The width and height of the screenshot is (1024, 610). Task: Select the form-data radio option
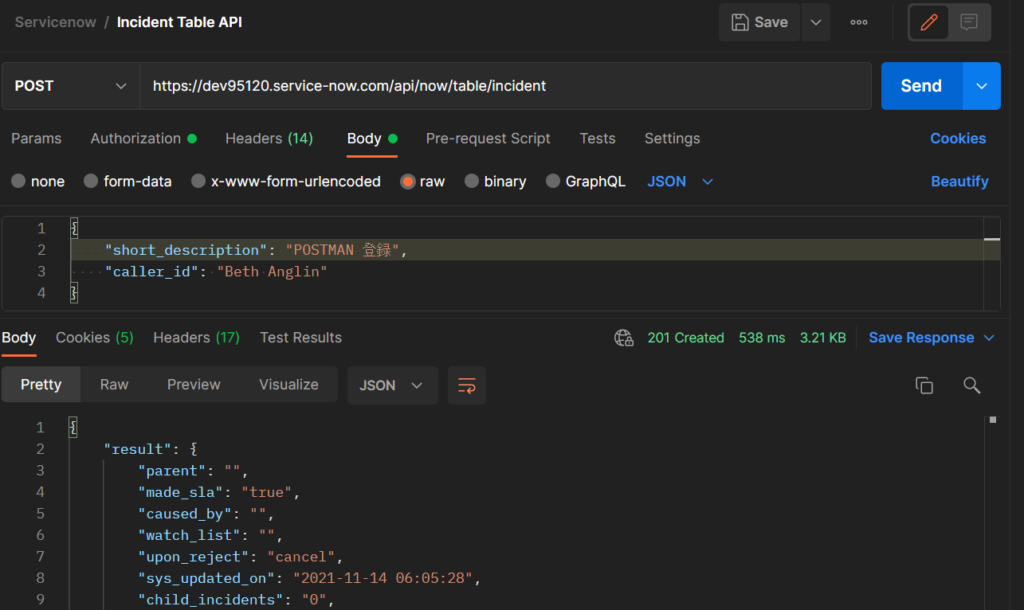92,181
